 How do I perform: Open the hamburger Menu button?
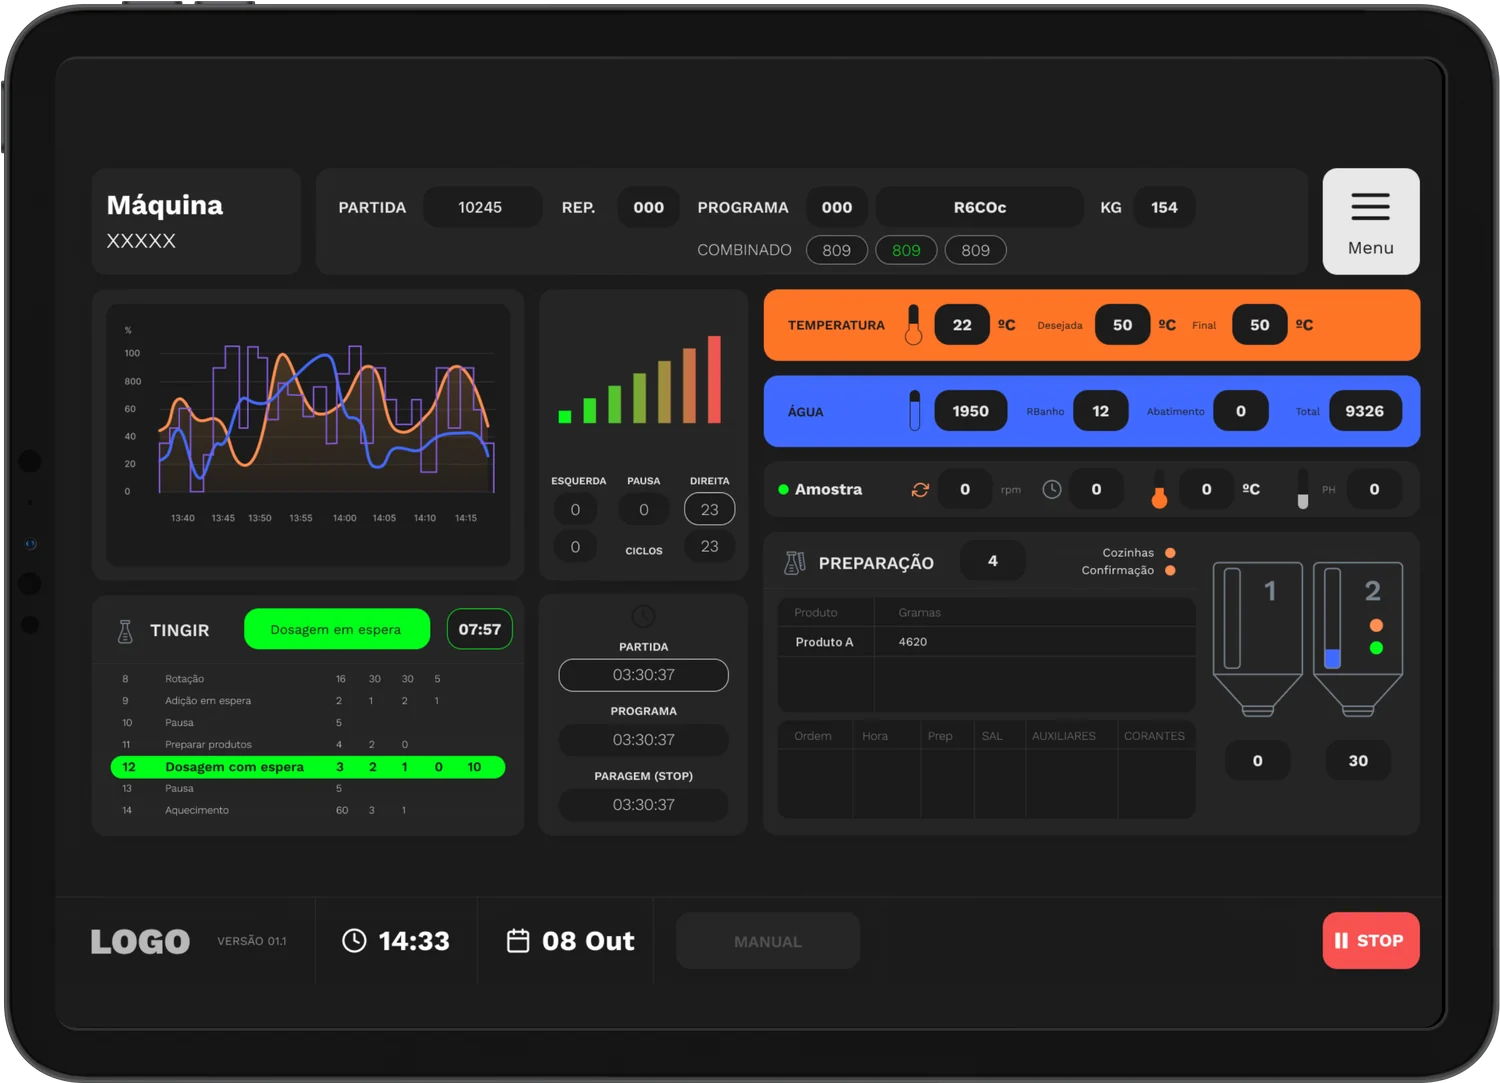pyautogui.click(x=1370, y=221)
